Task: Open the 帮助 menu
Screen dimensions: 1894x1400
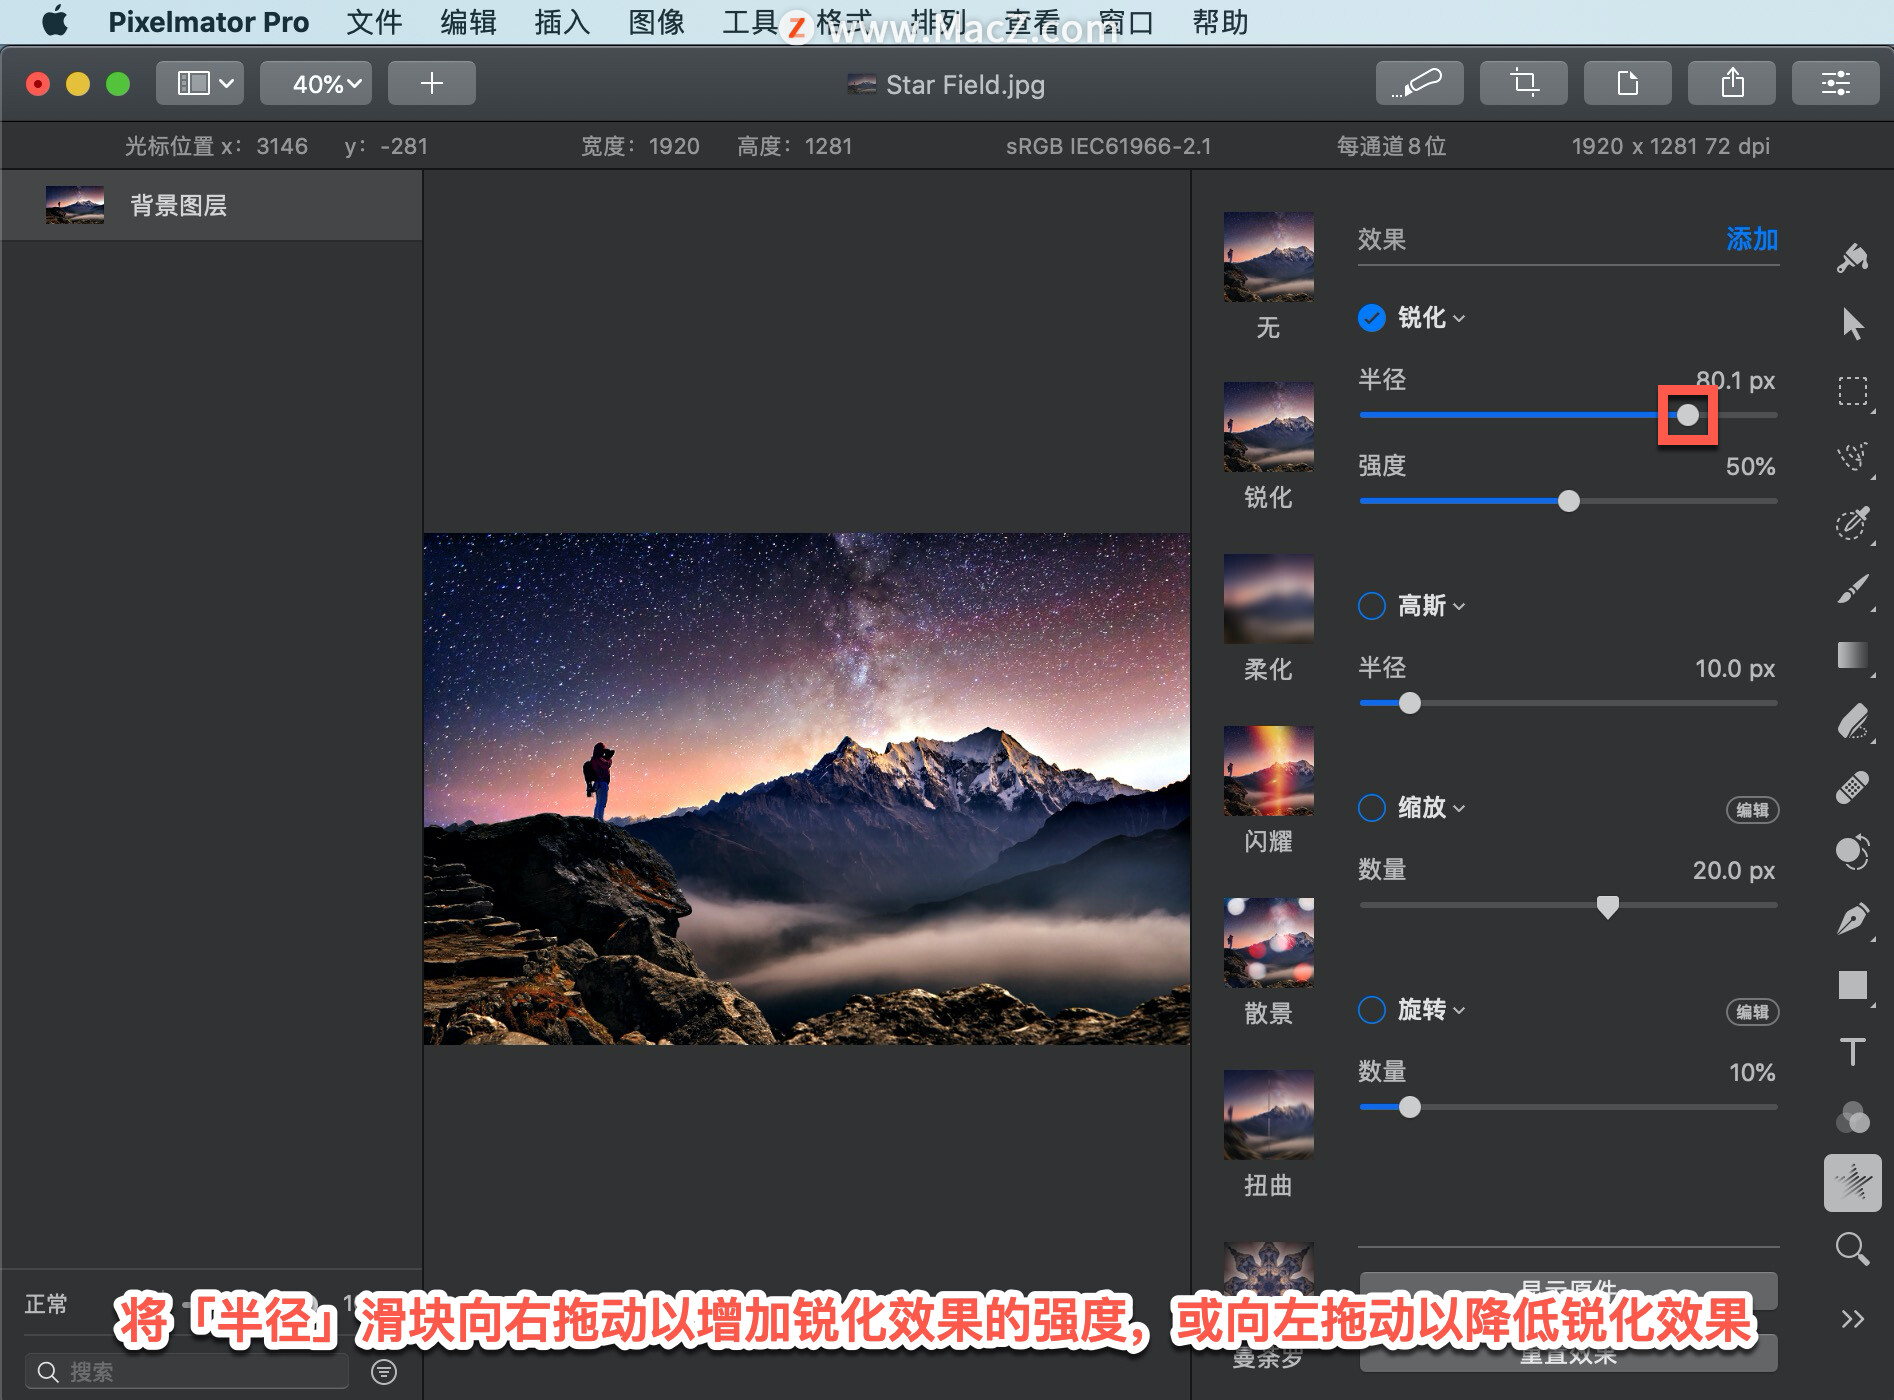Action: pos(1220,22)
